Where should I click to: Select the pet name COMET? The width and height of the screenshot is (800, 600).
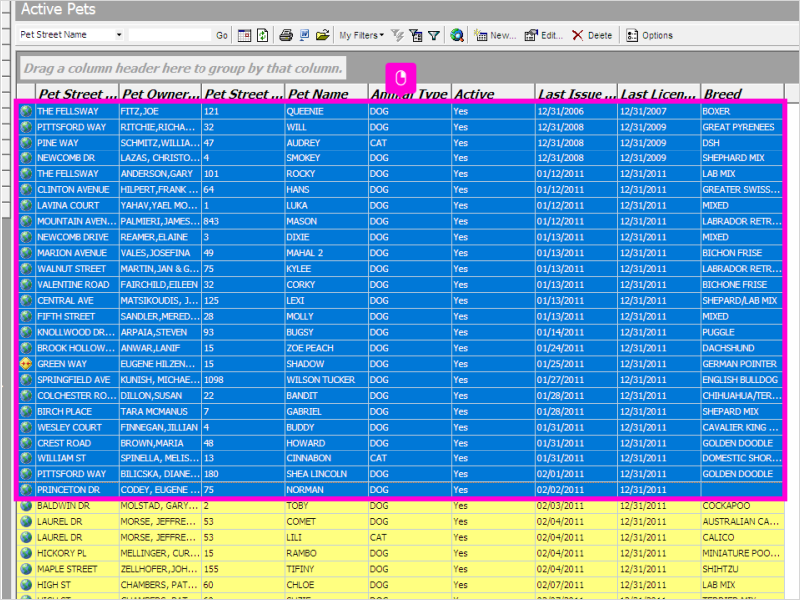pyautogui.click(x=301, y=521)
